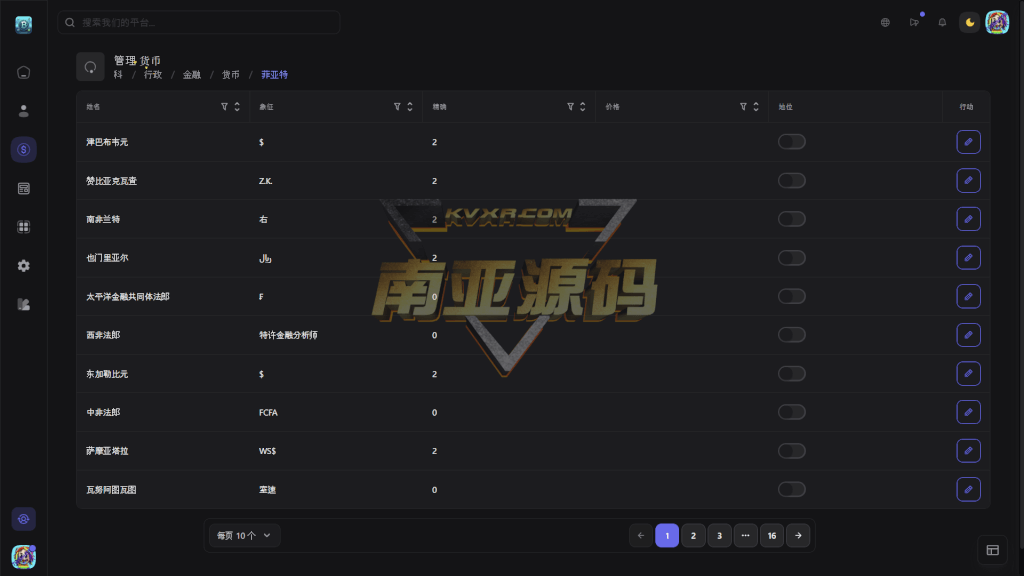
Task: Edit the 瓦努阿图瓦图 currency row
Action: pos(968,490)
